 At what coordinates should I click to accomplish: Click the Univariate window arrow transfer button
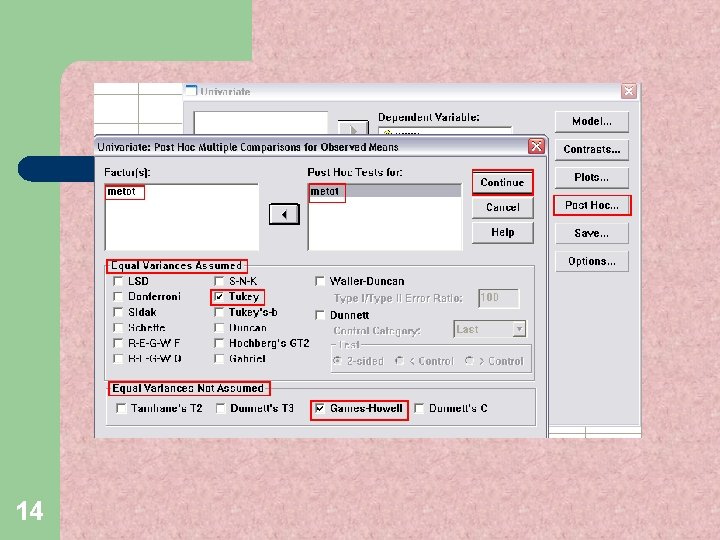click(x=353, y=129)
